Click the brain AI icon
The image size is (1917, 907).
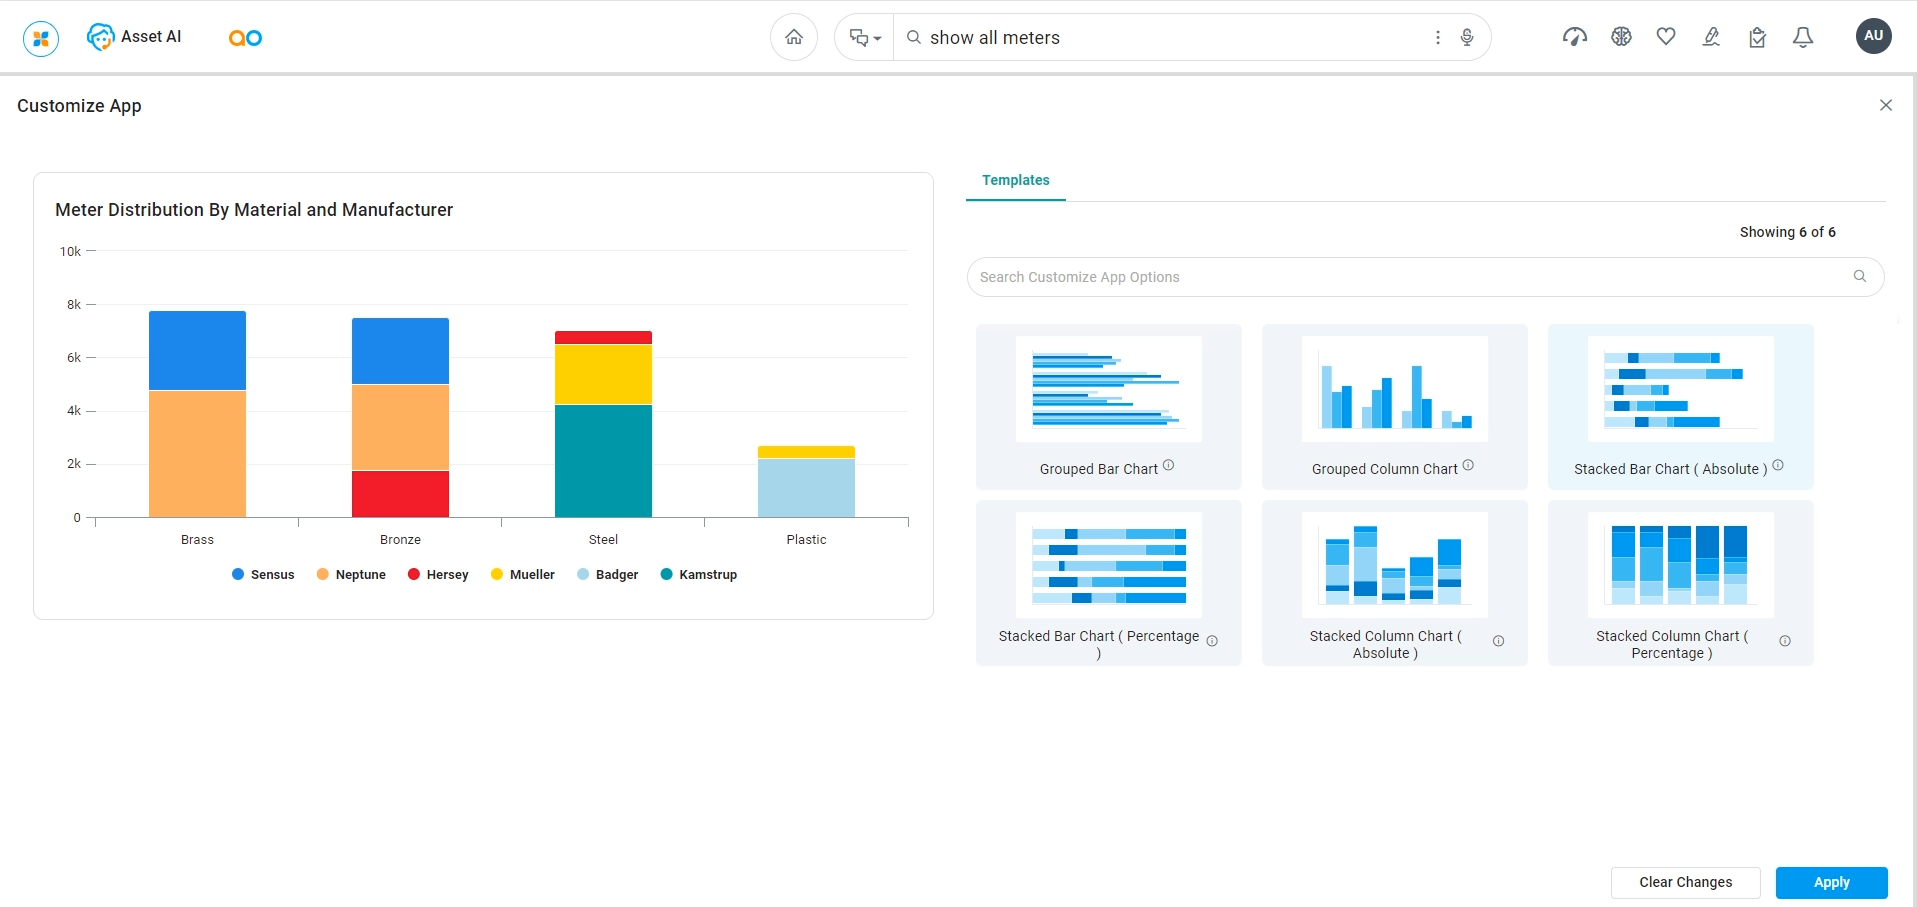pos(1621,37)
